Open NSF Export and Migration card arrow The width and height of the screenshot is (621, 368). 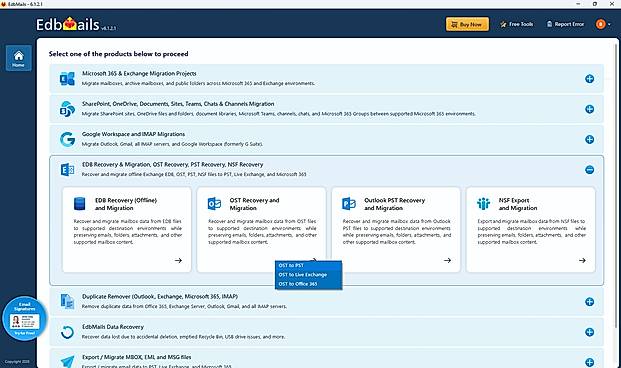coord(582,260)
